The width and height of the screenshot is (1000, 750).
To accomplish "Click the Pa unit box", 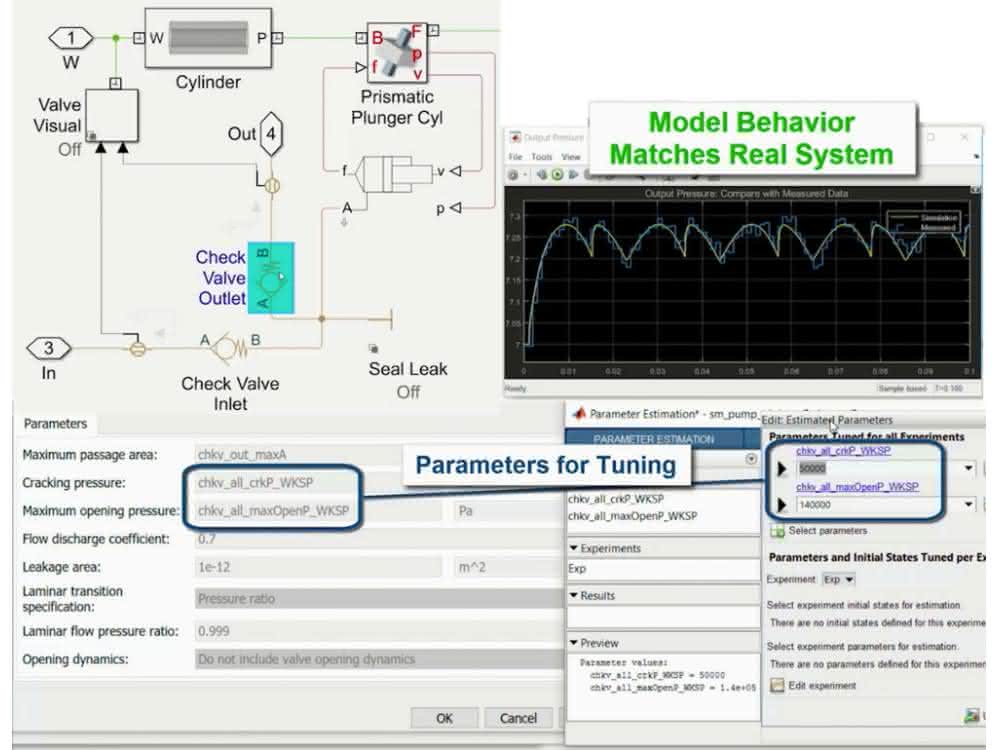I will pos(508,511).
